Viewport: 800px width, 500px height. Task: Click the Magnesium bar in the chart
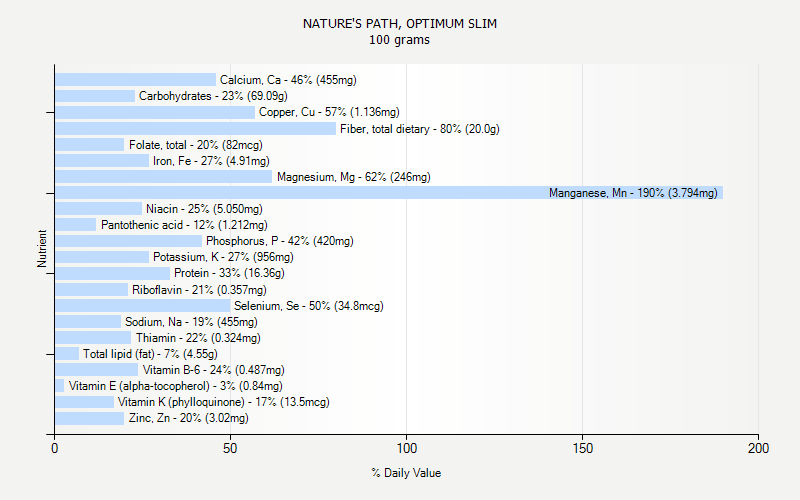point(164,177)
